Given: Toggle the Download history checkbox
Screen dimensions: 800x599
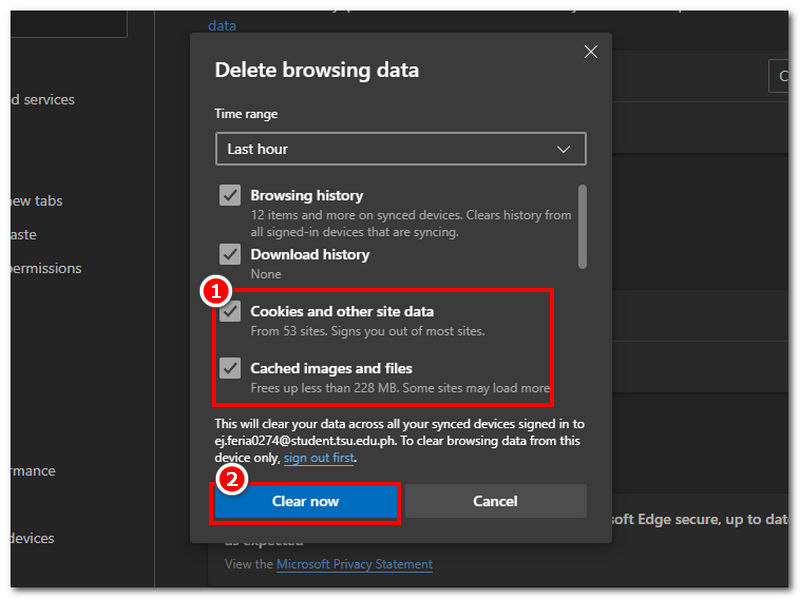Looking at the screenshot, I should 230,255.
